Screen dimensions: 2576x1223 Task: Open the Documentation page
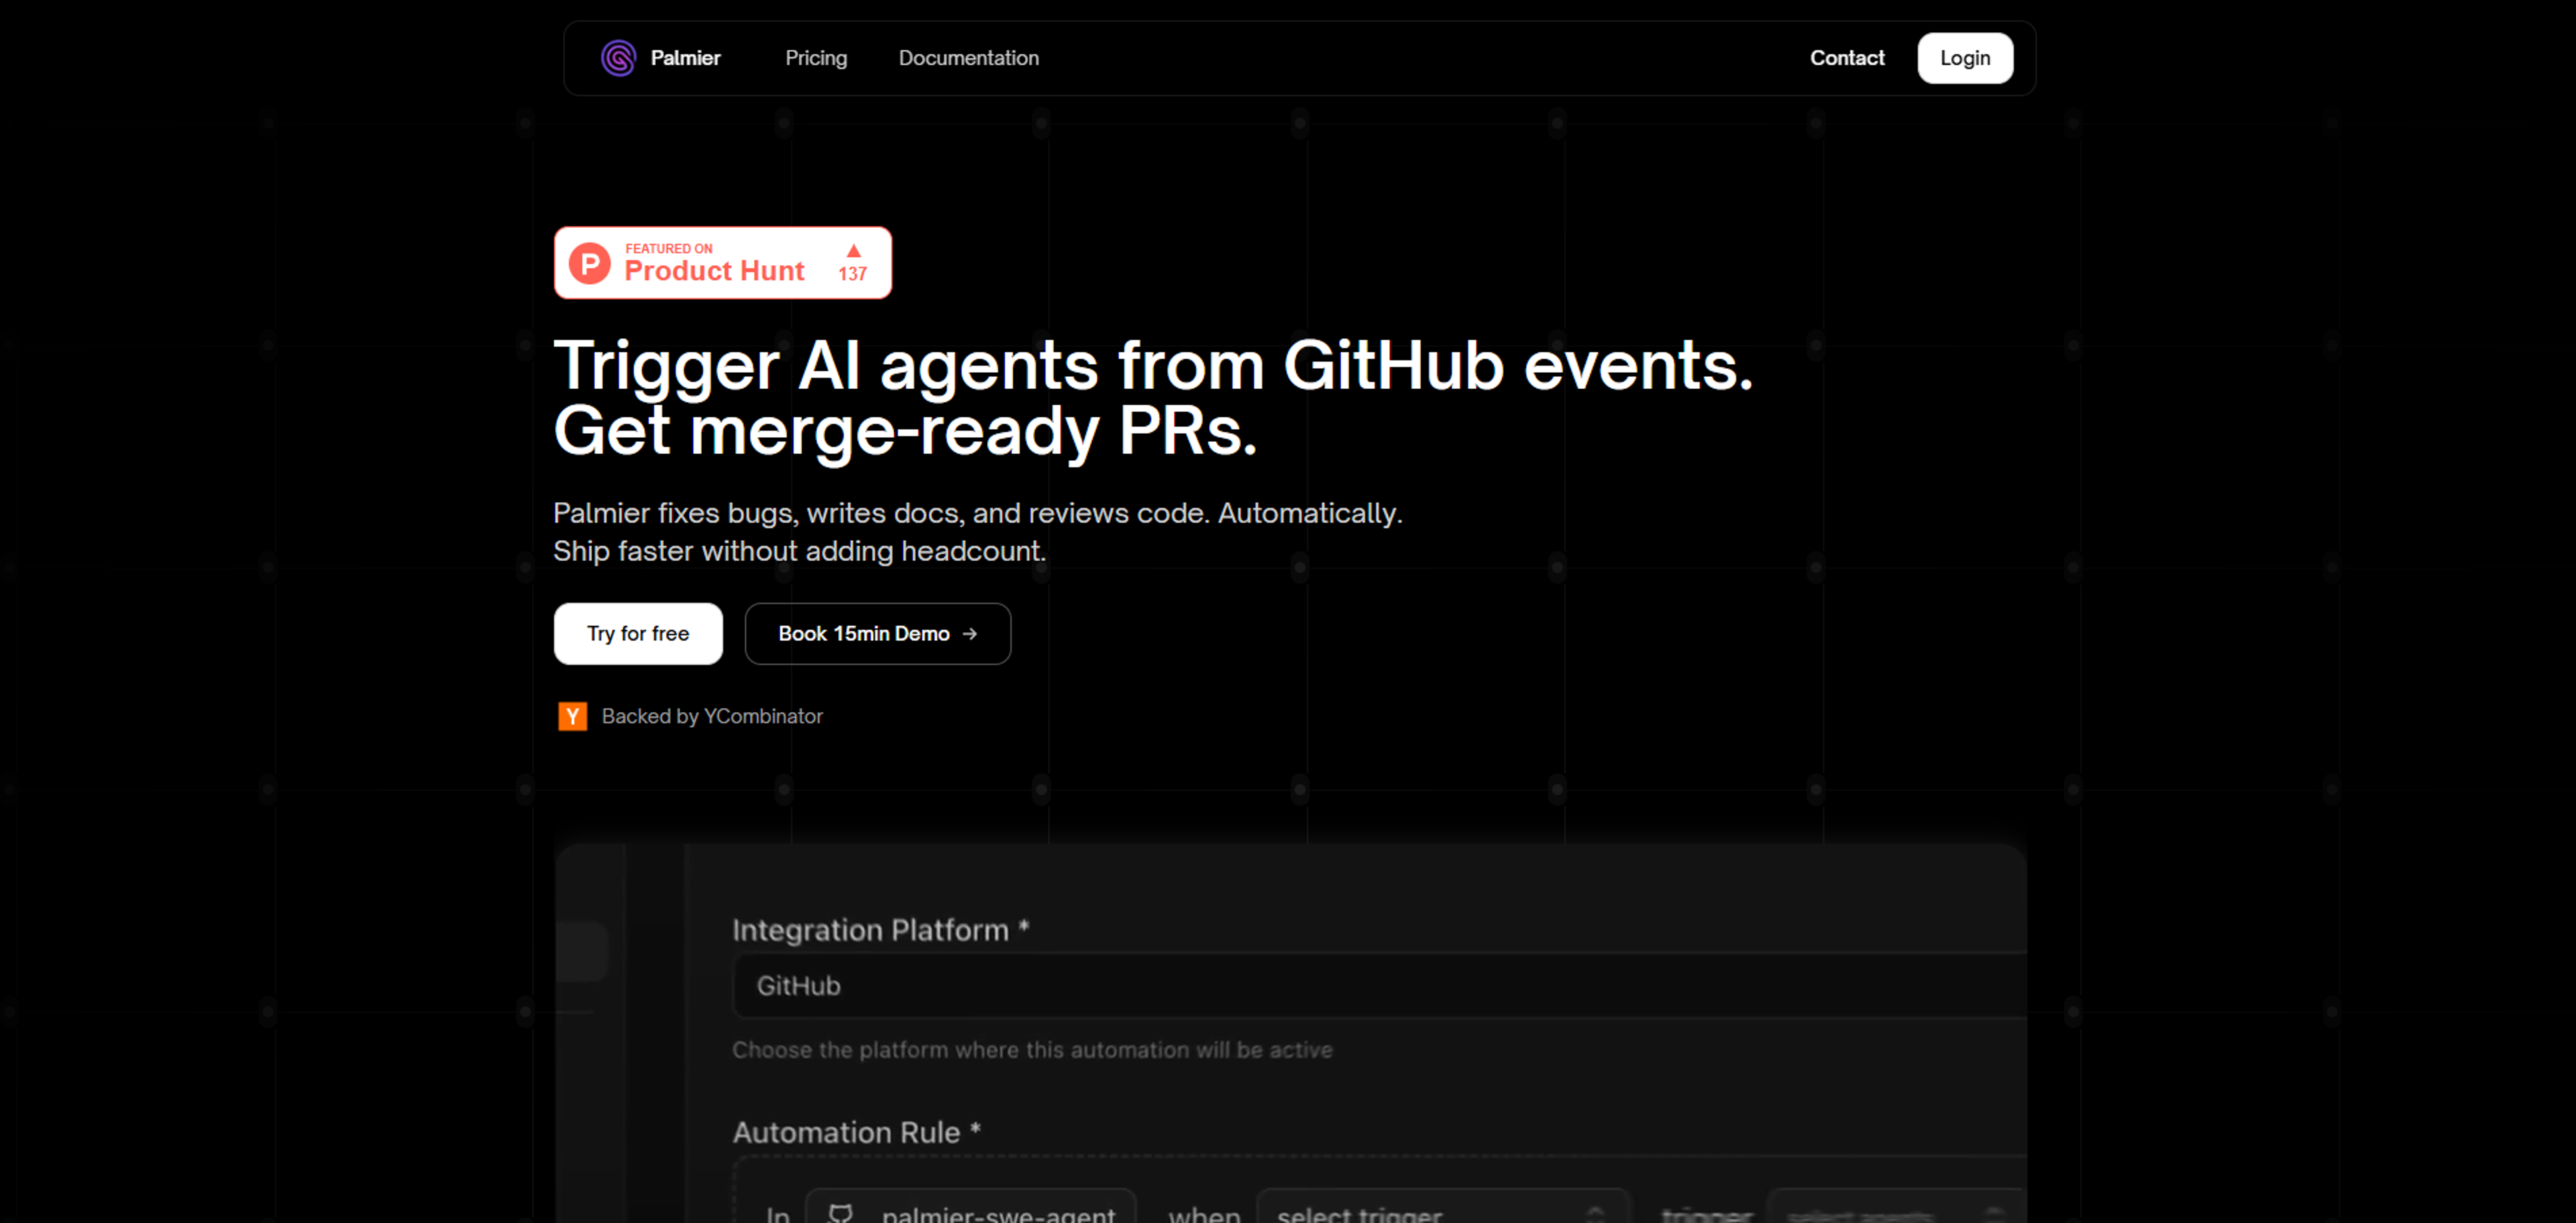[968, 58]
